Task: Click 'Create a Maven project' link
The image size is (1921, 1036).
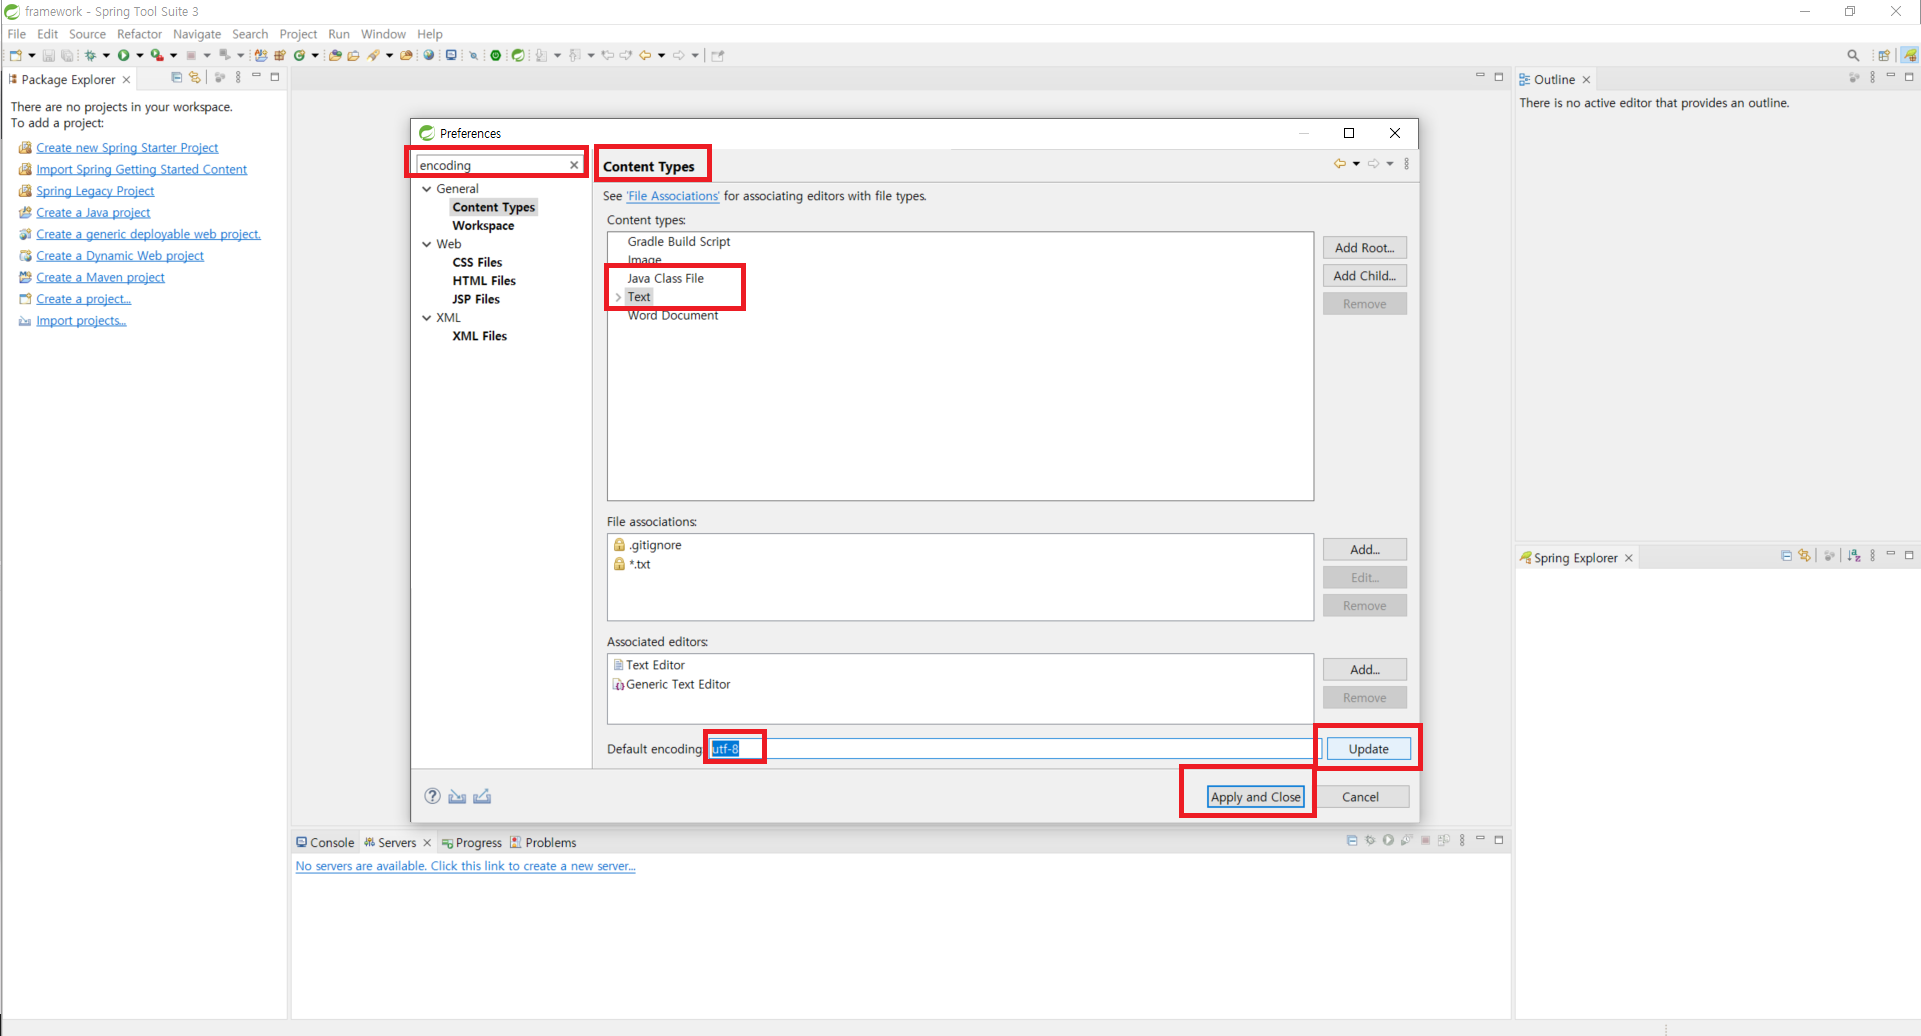Action: (100, 278)
